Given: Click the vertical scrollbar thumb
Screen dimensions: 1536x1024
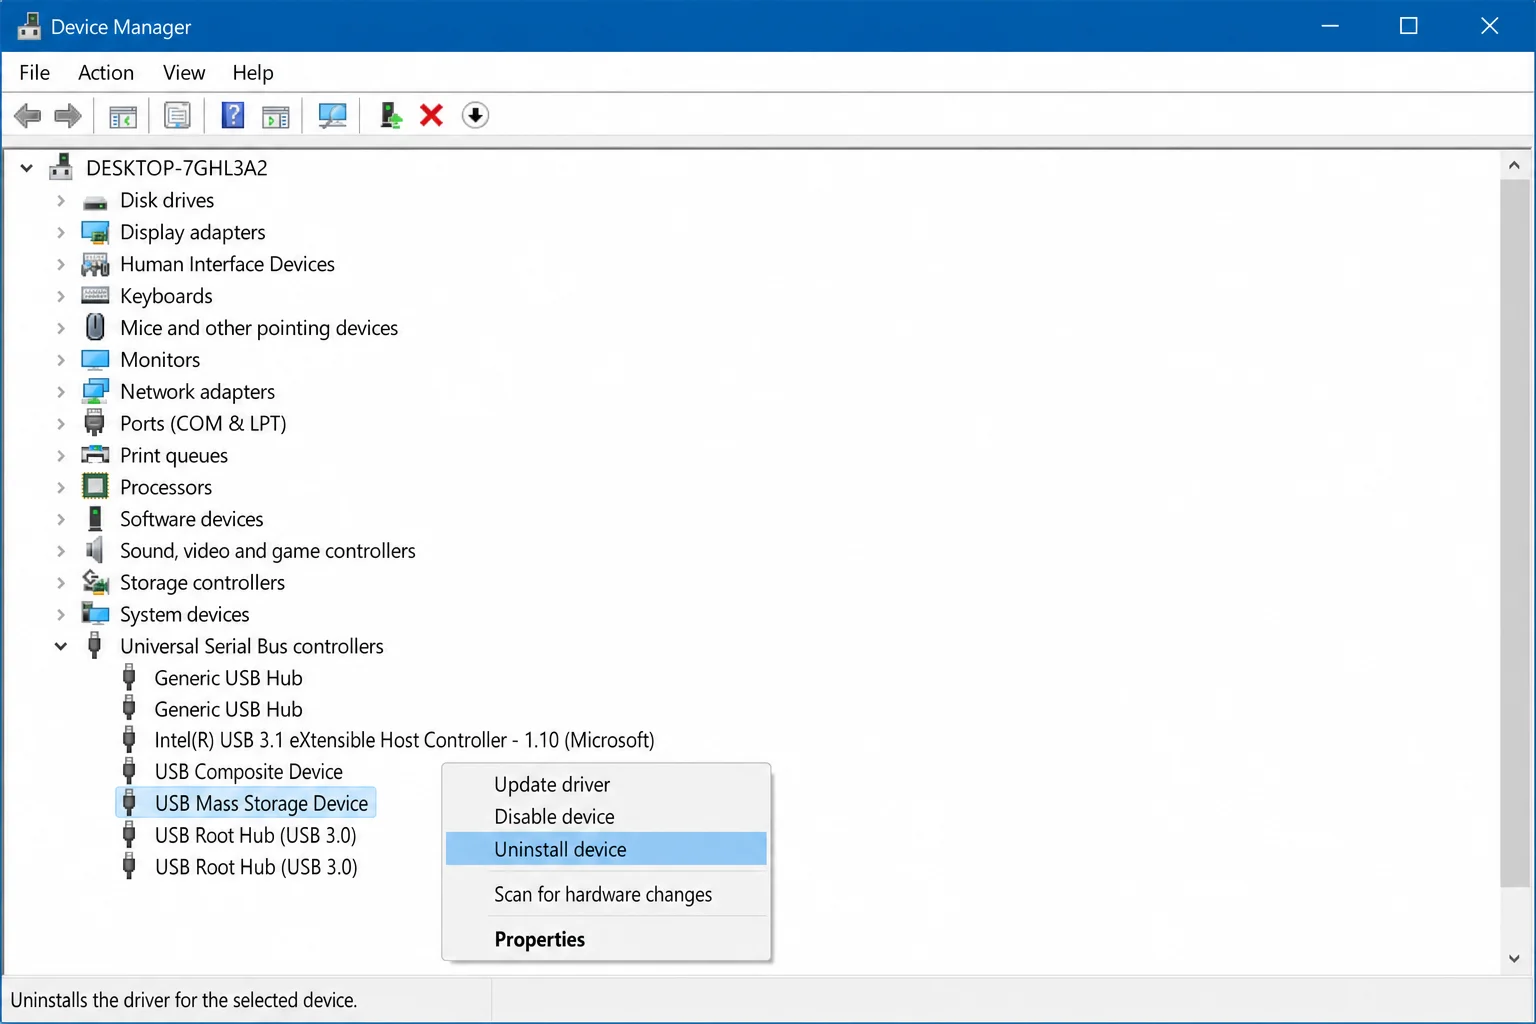Looking at the screenshot, I should [1514, 532].
